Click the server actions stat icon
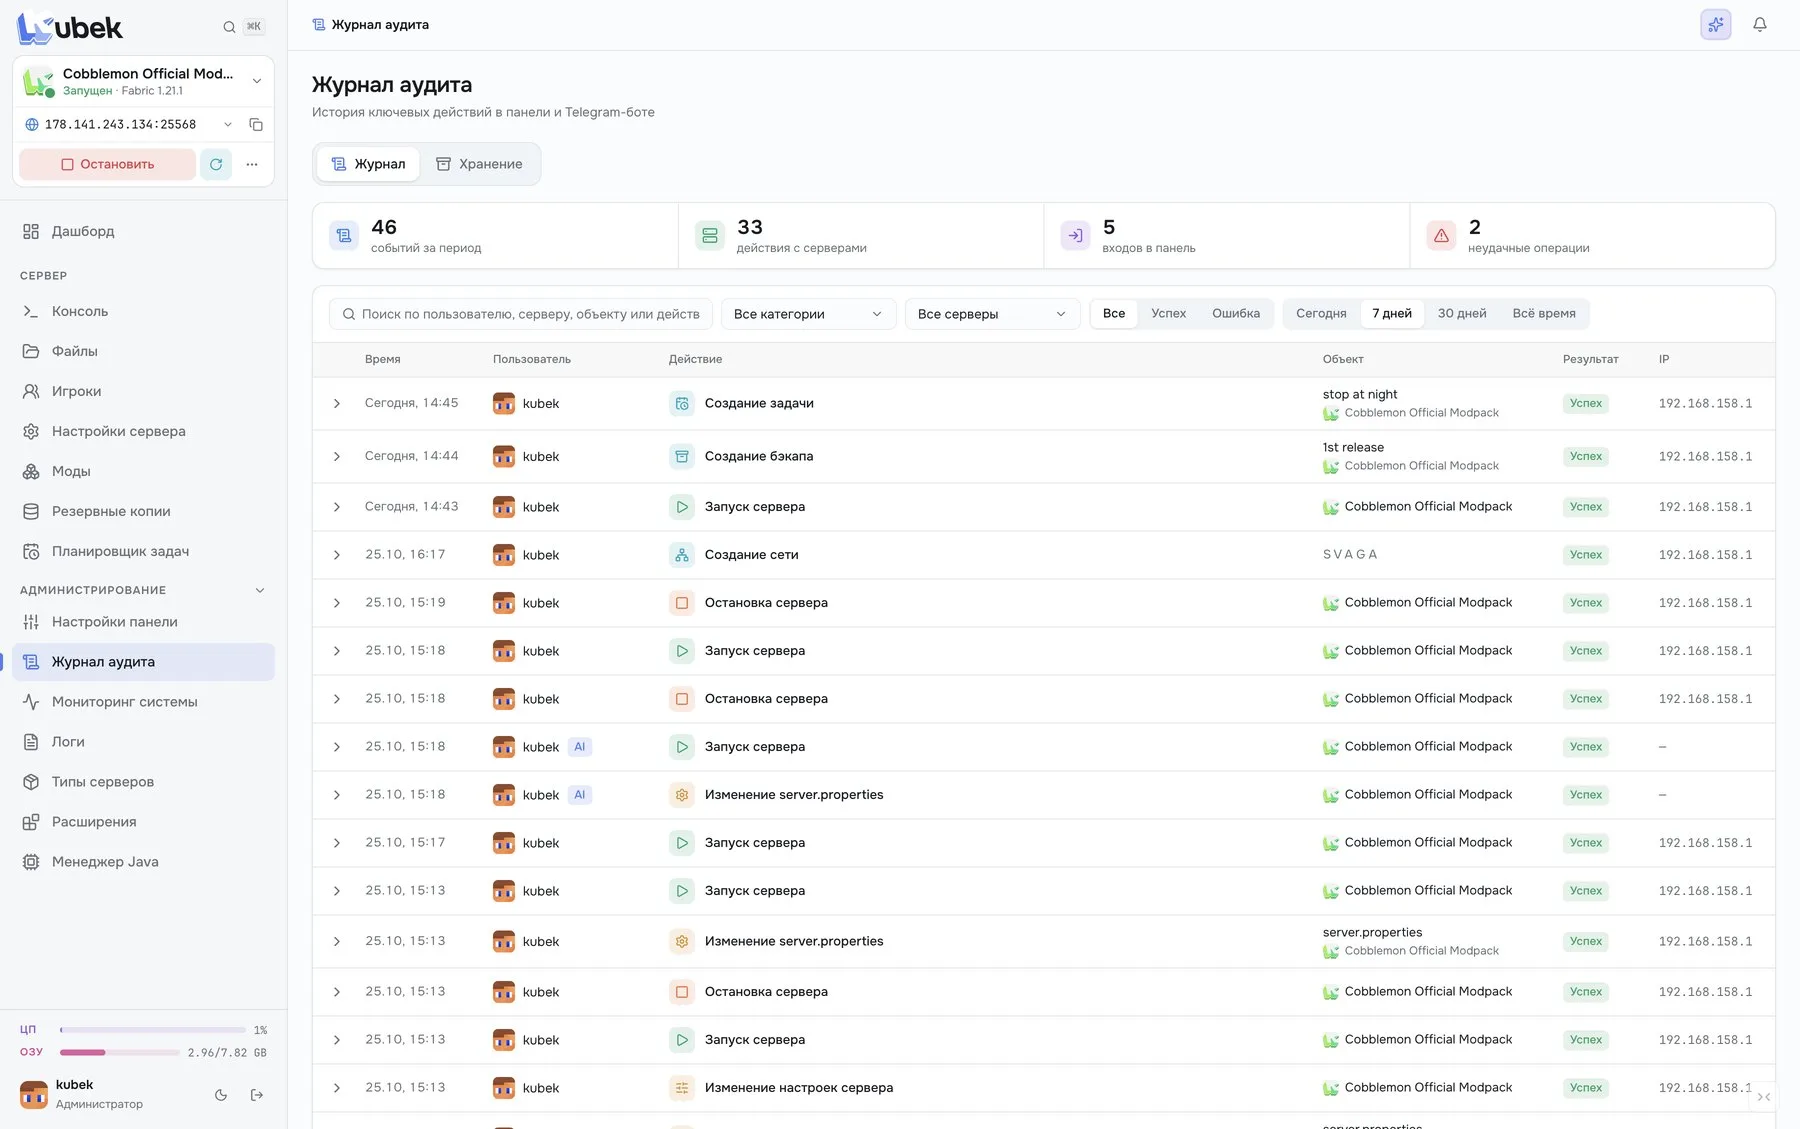1800x1129 pixels. point(710,236)
